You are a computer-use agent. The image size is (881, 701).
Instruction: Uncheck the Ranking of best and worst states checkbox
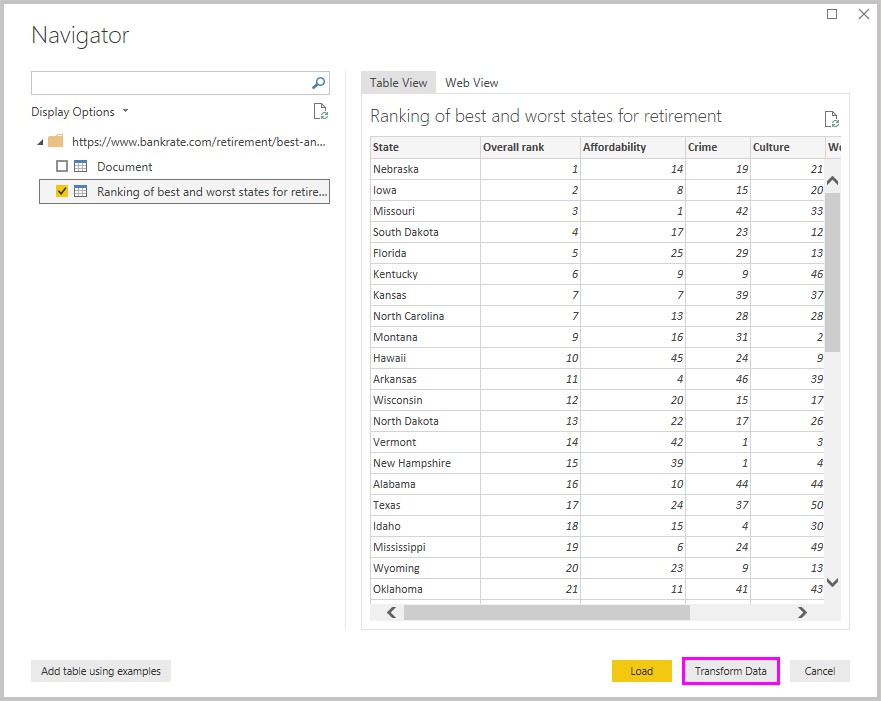pyautogui.click(x=62, y=192)
